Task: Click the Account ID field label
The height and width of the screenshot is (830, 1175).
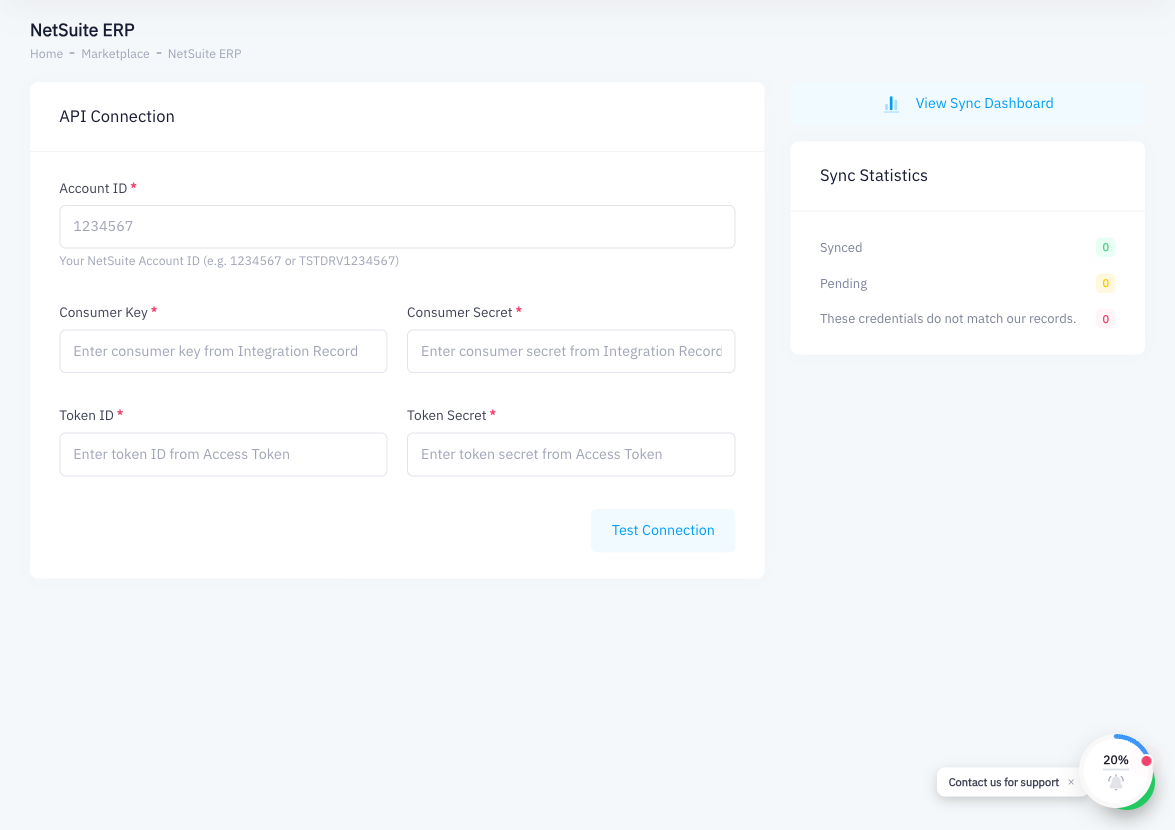Action: click(x=94, y=189)
